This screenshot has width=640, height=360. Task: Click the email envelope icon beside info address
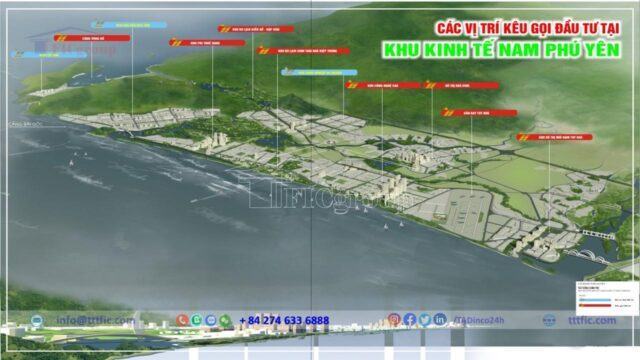coord(37,320)
